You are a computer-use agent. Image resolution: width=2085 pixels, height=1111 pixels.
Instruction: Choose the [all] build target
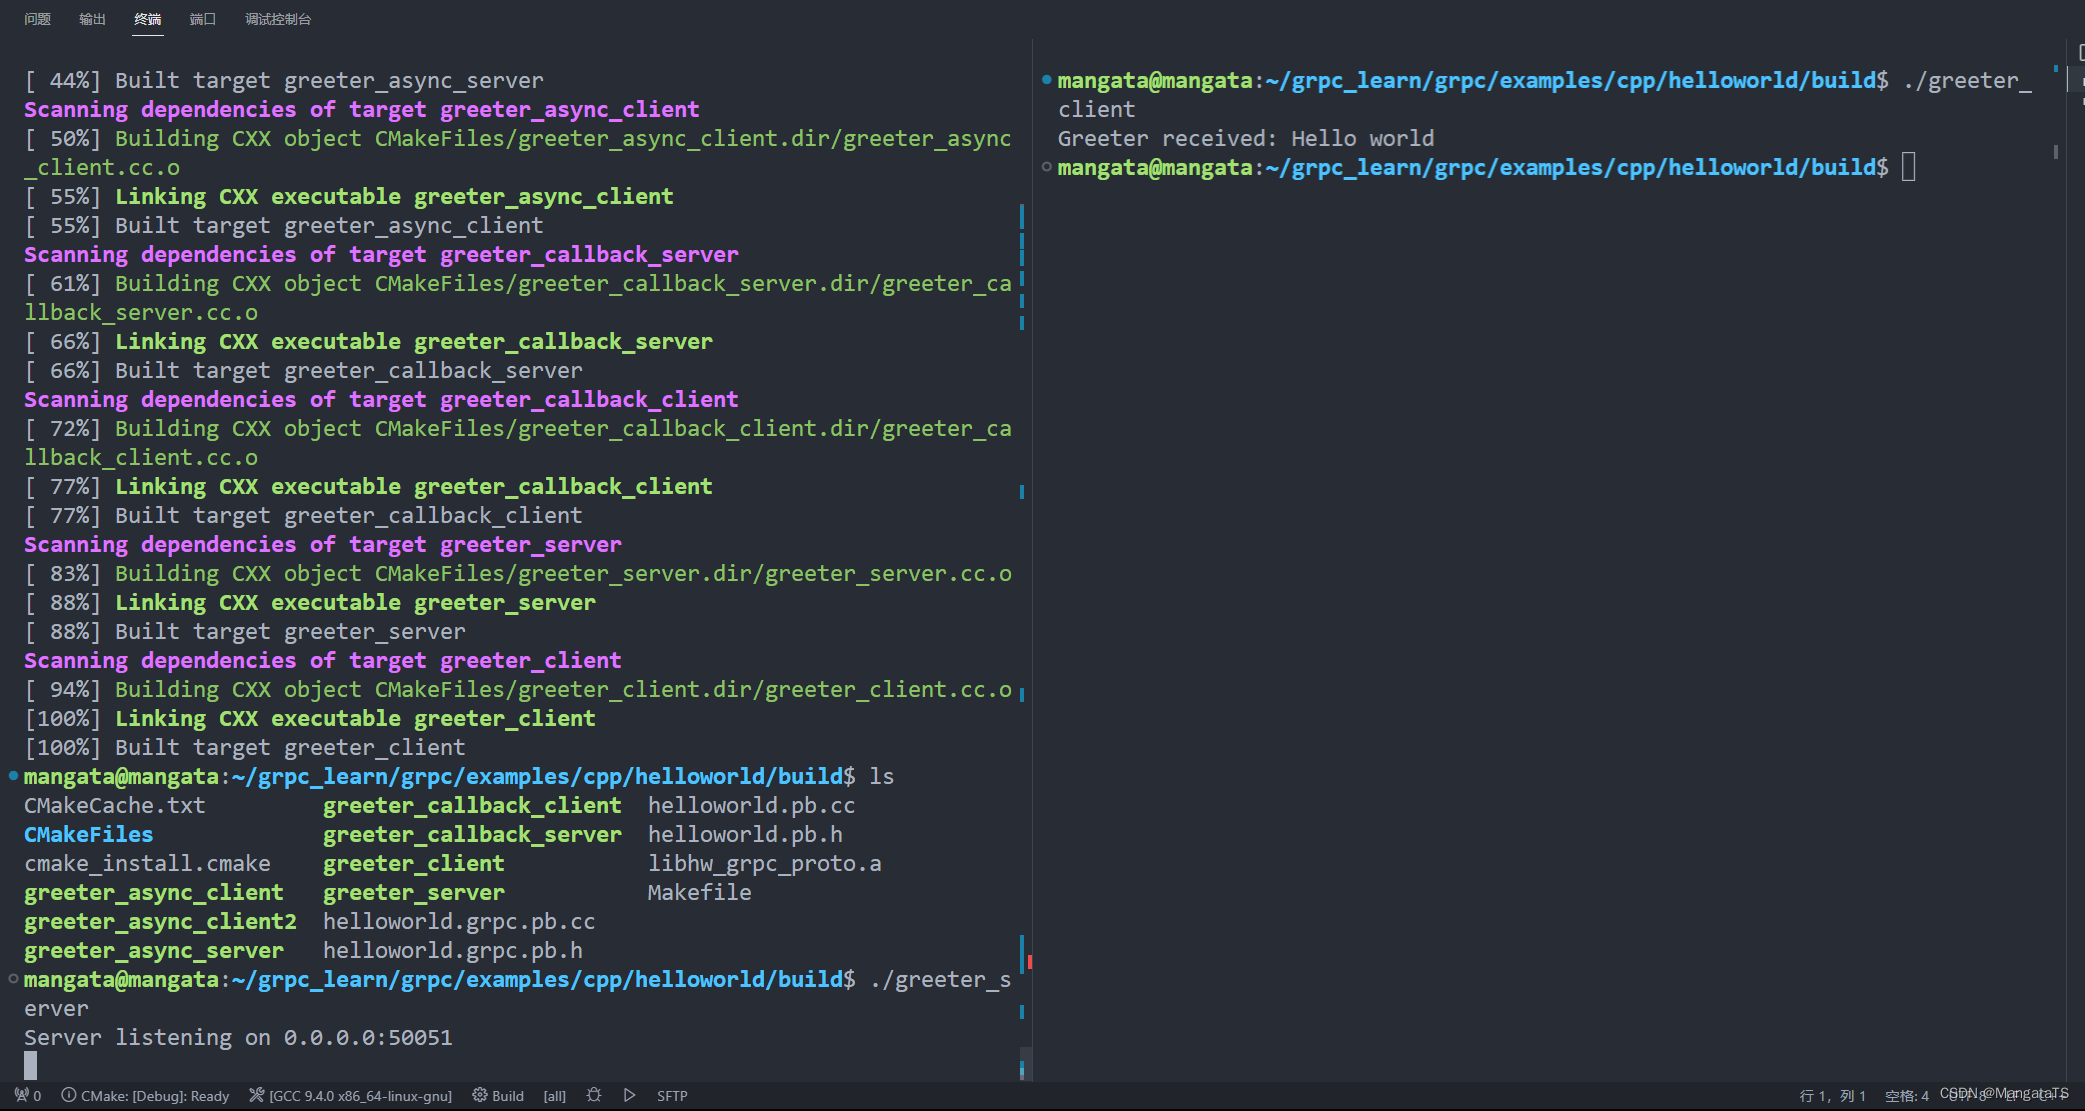pyautogui.click(x=554, y=1095)
